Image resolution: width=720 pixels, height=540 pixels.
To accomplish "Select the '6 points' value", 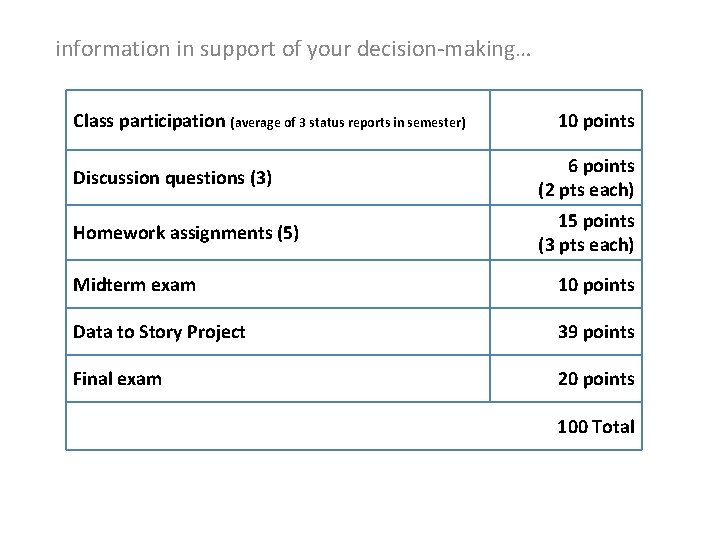I will point(601,165).
